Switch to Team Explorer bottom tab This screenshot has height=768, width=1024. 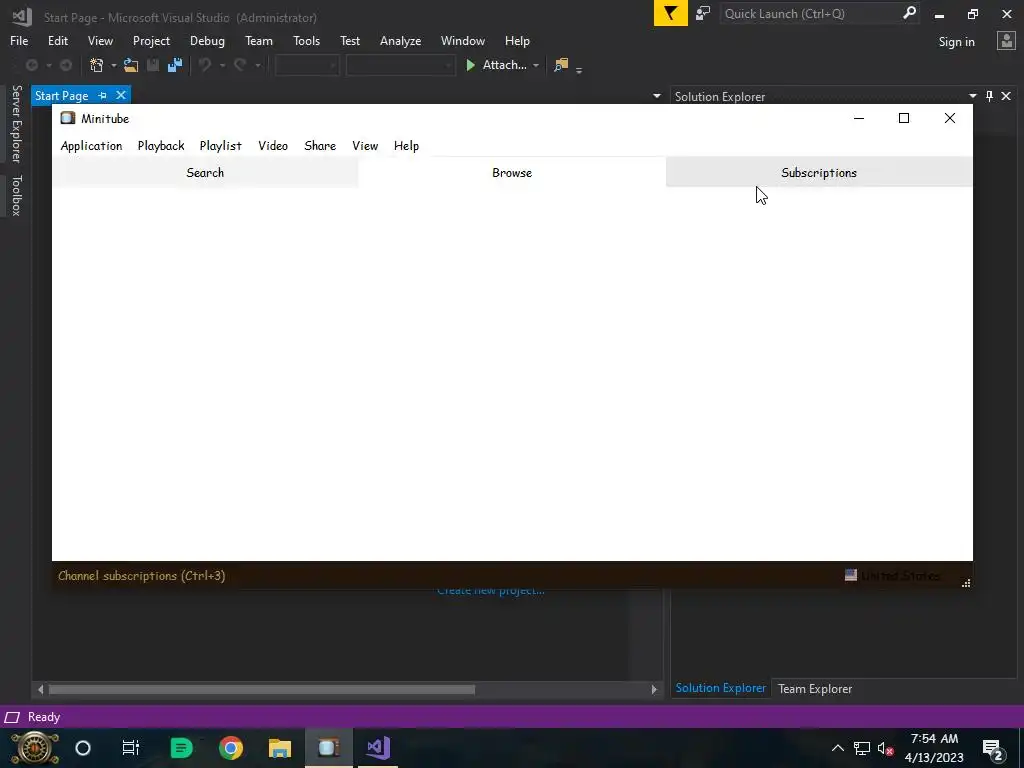[x=814, y=688]
